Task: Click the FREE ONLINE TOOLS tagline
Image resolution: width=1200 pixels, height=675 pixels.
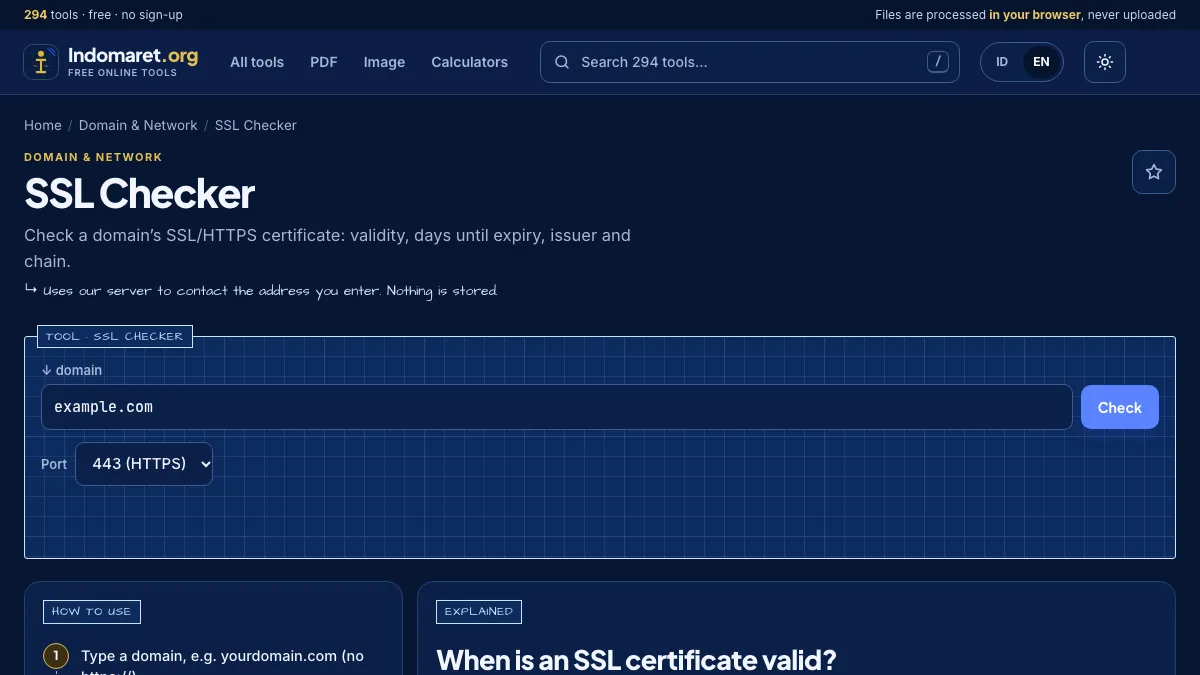Action: coord(122,73)
